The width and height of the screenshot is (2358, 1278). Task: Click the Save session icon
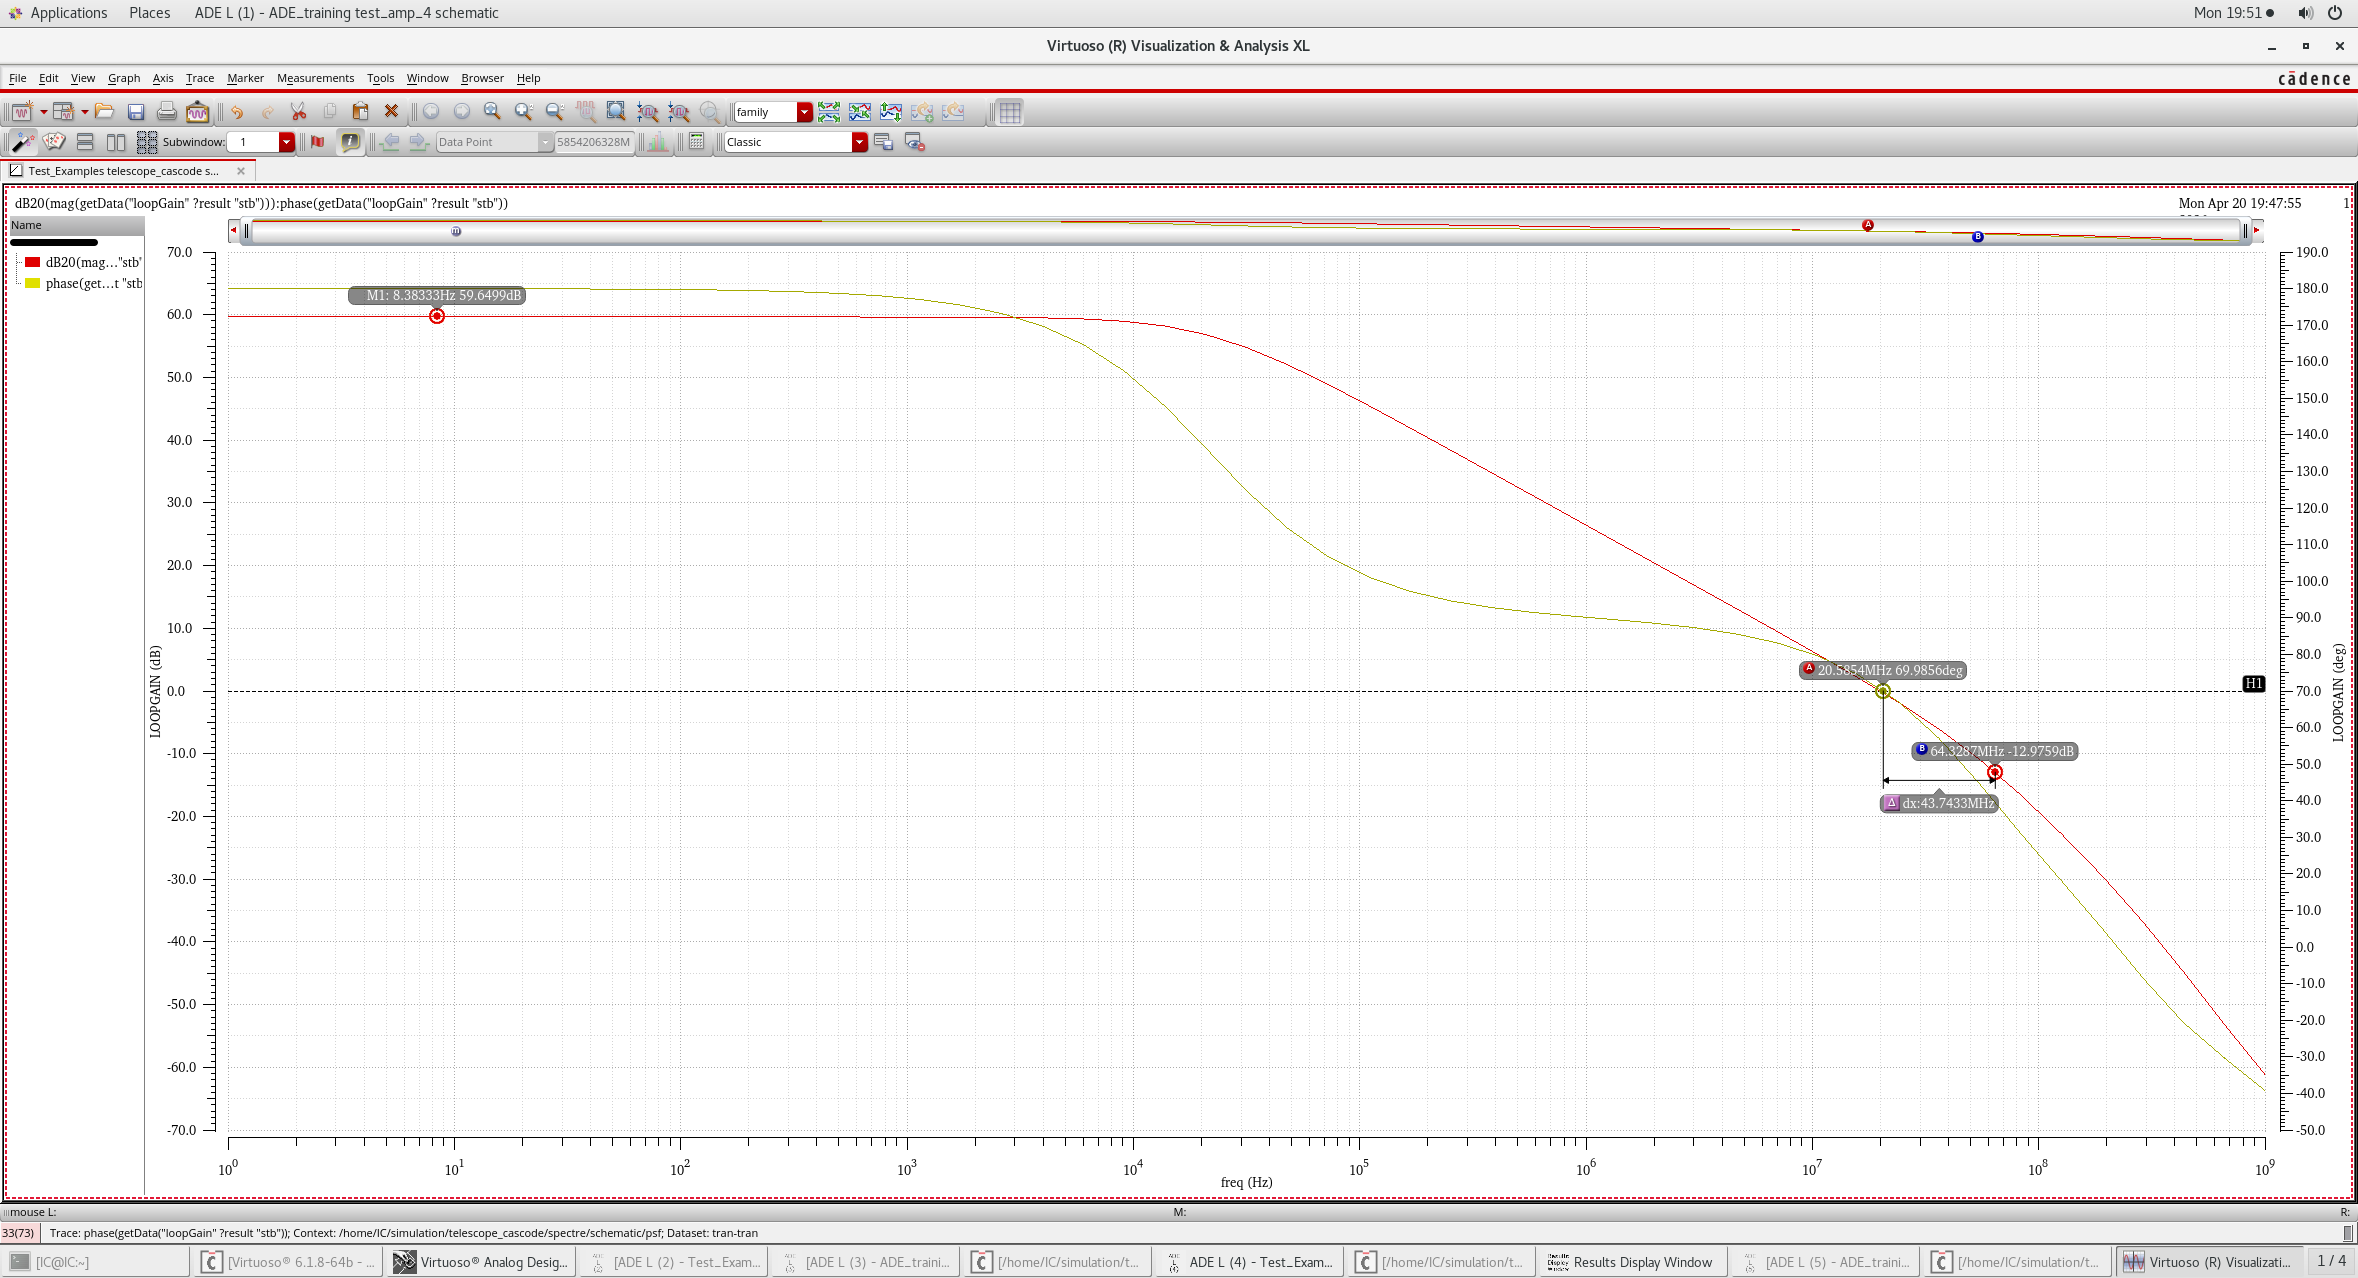(136, 112)
